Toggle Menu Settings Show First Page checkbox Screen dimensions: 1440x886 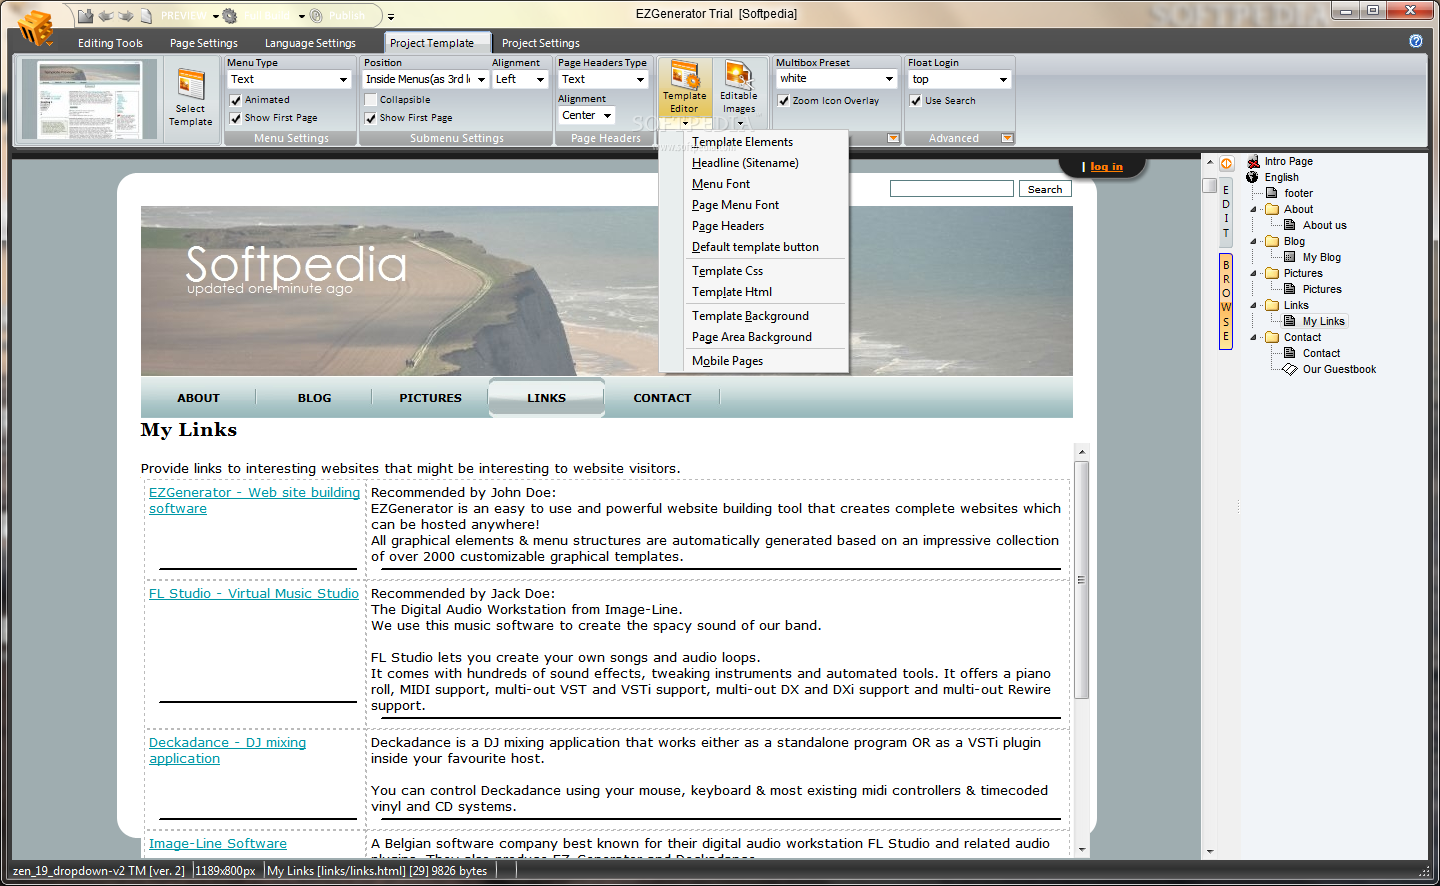point(236,118)
